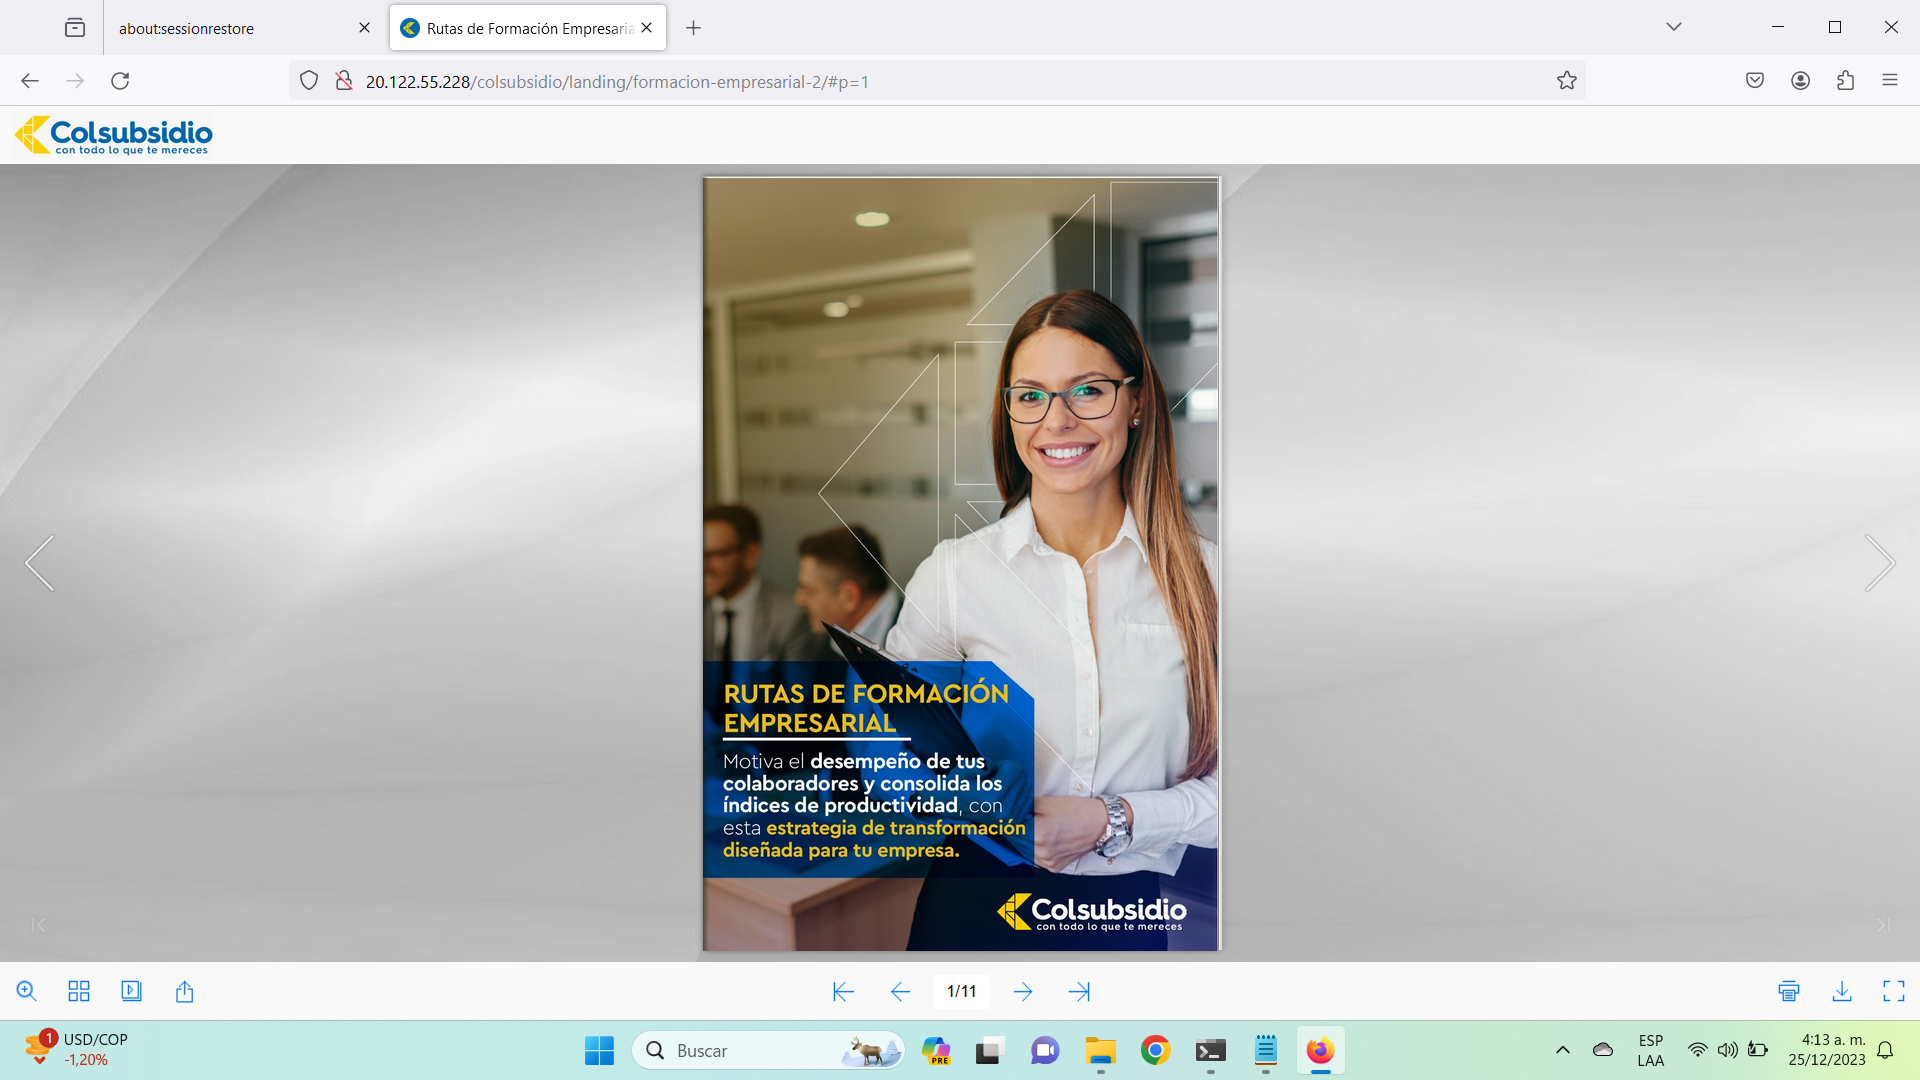The height and width of the screenshot is (1080, 1920).
Task: Click the Firefox back button
Action: [30, 81]
